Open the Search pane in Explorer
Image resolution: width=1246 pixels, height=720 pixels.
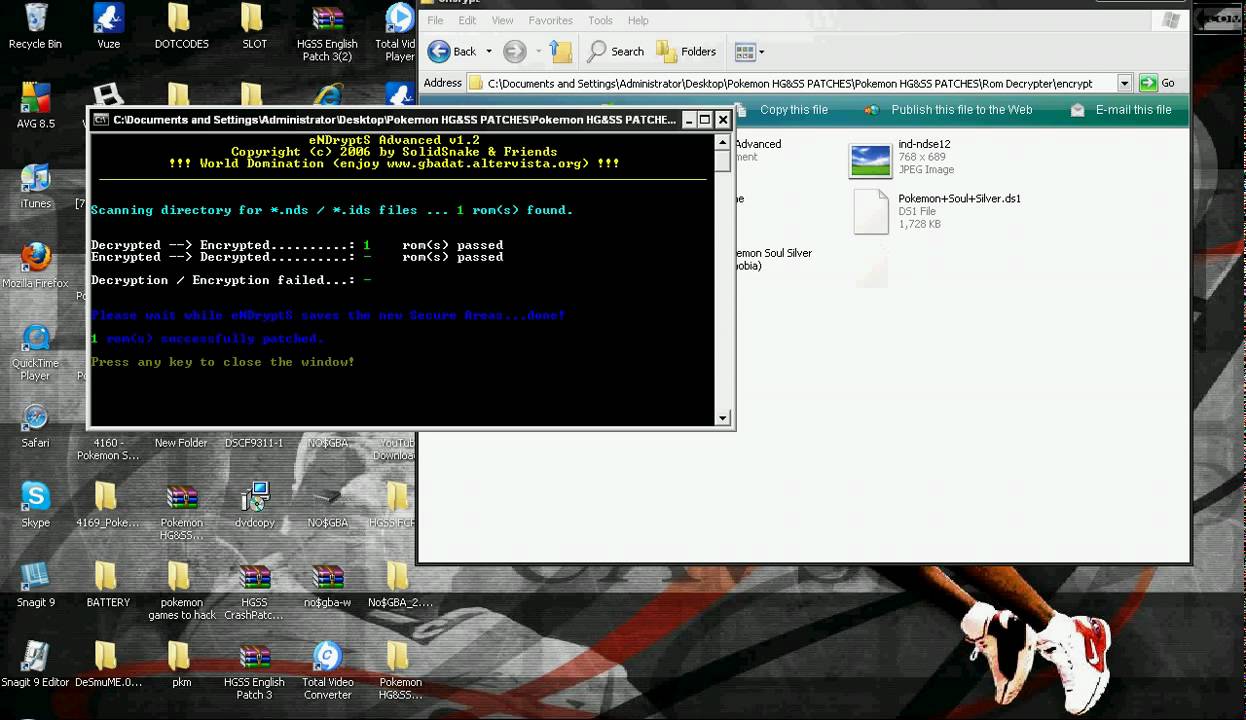click(x=616, y=51)
